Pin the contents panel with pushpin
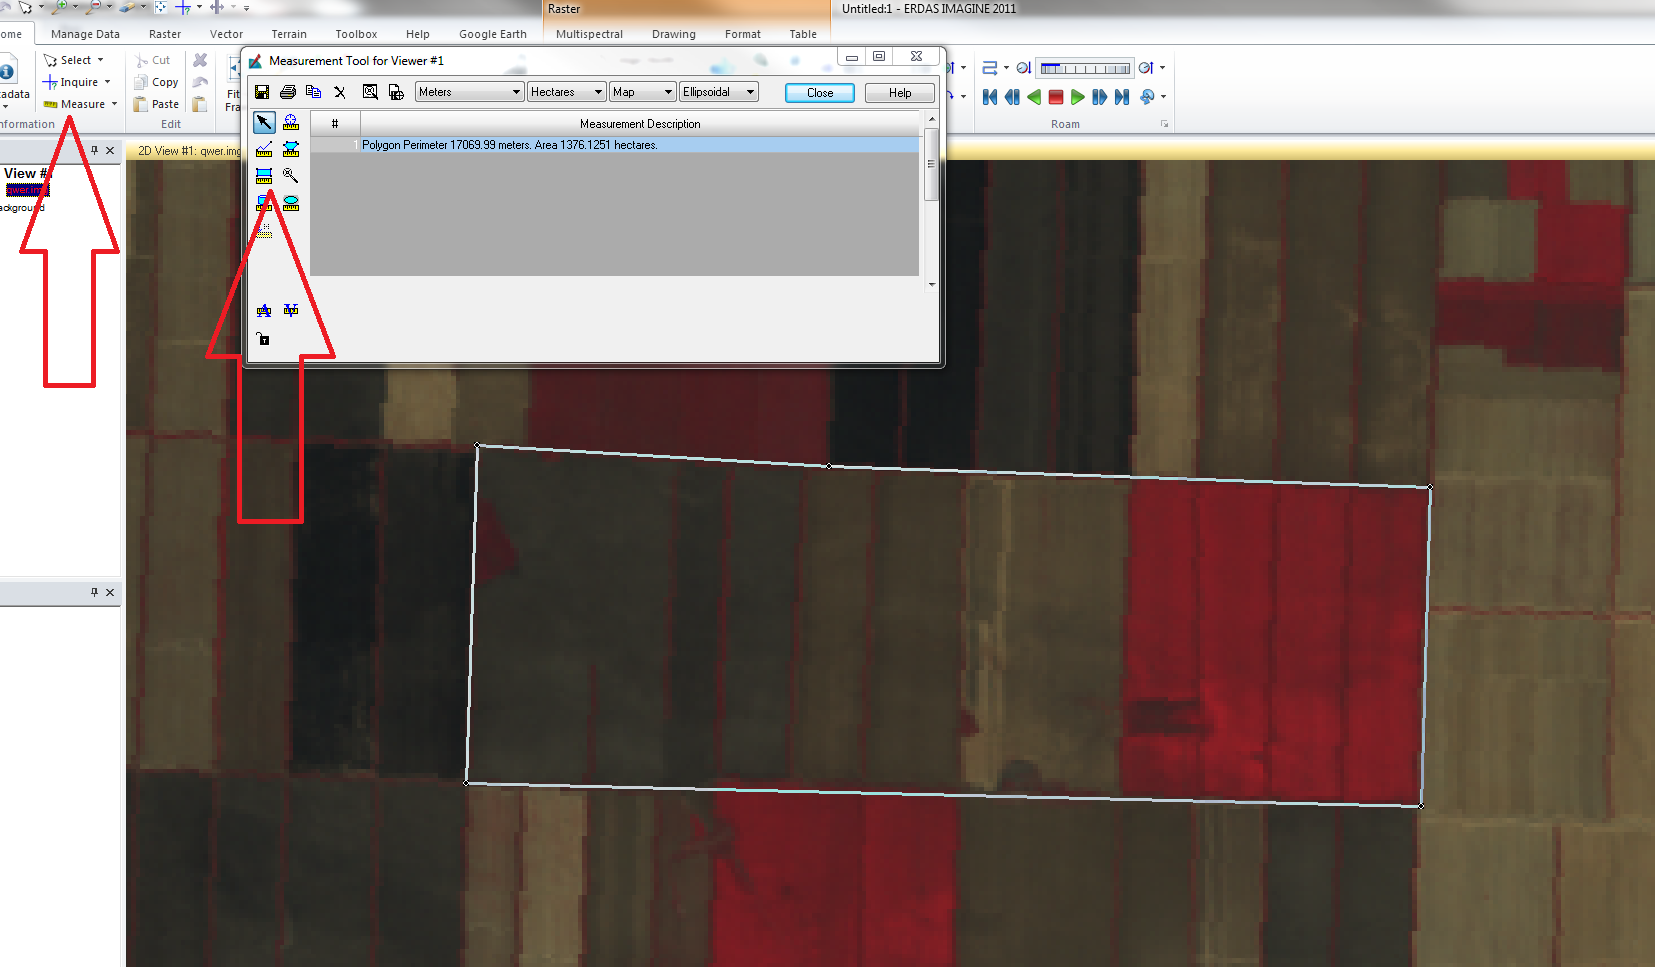 95,150
